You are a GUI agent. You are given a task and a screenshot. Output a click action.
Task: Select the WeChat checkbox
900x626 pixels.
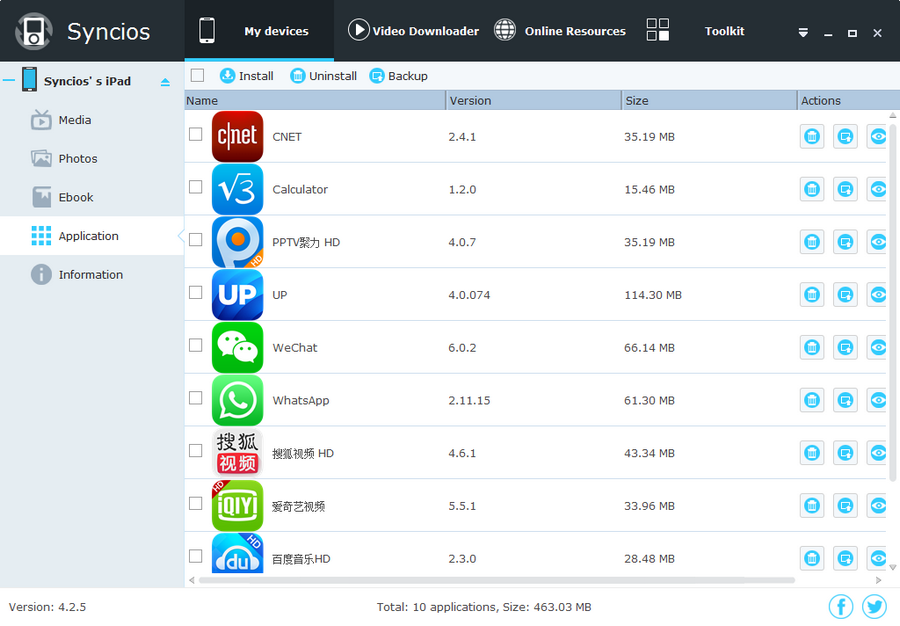(x=196, y=345)
